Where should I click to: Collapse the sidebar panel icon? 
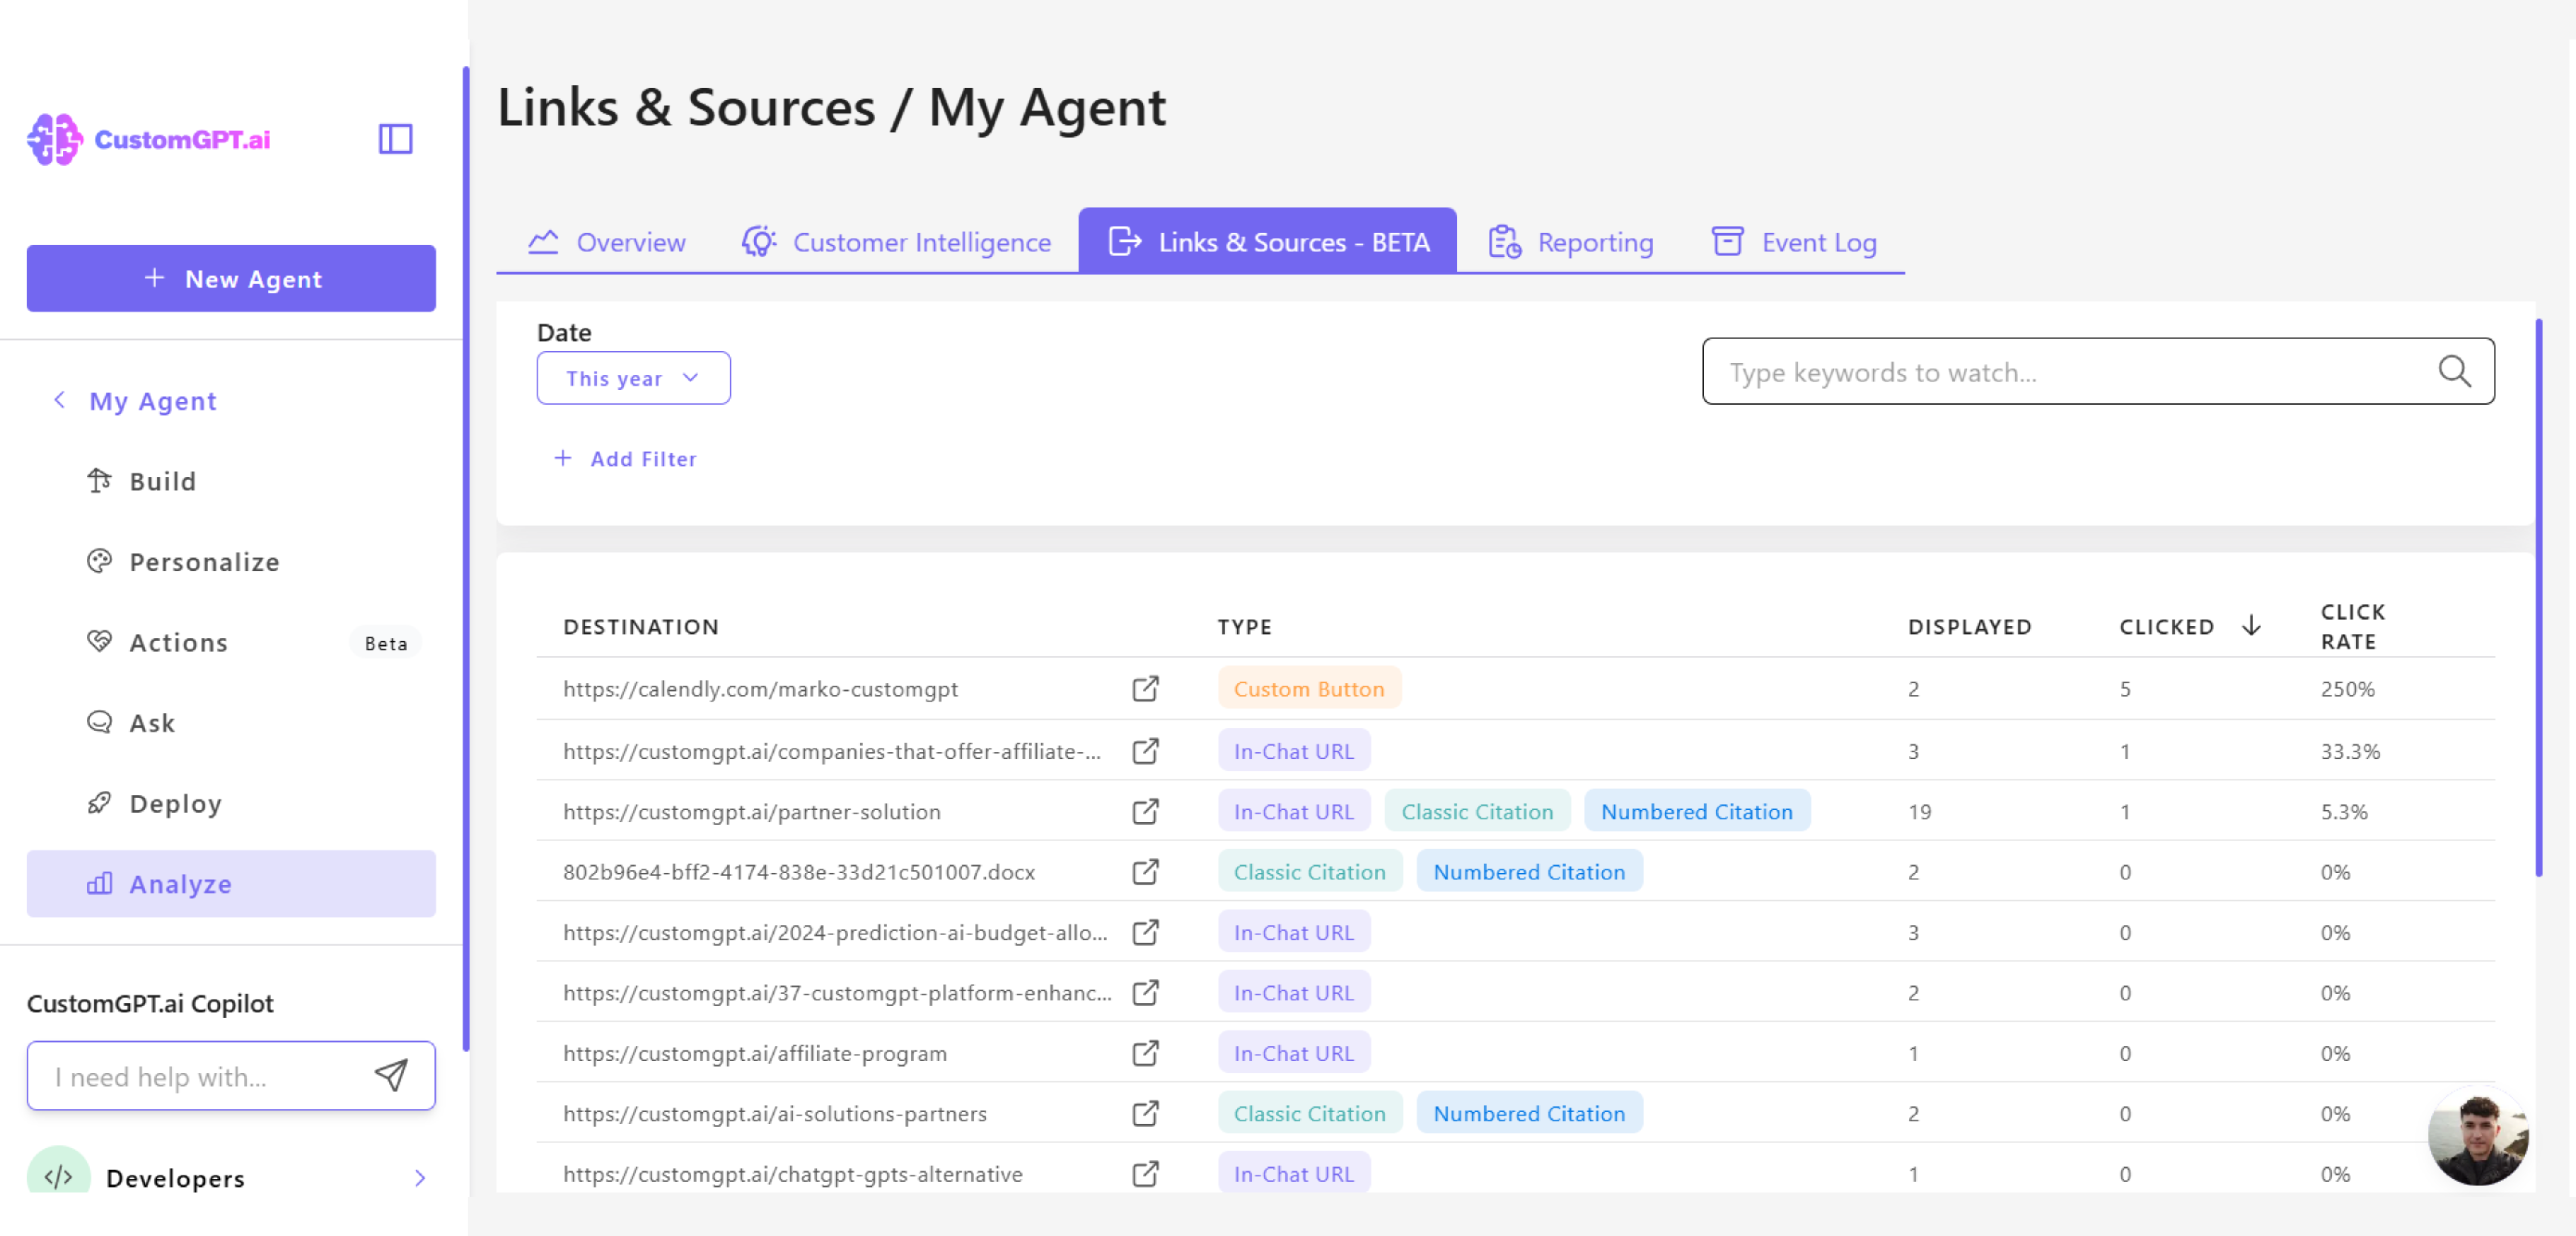395,139
